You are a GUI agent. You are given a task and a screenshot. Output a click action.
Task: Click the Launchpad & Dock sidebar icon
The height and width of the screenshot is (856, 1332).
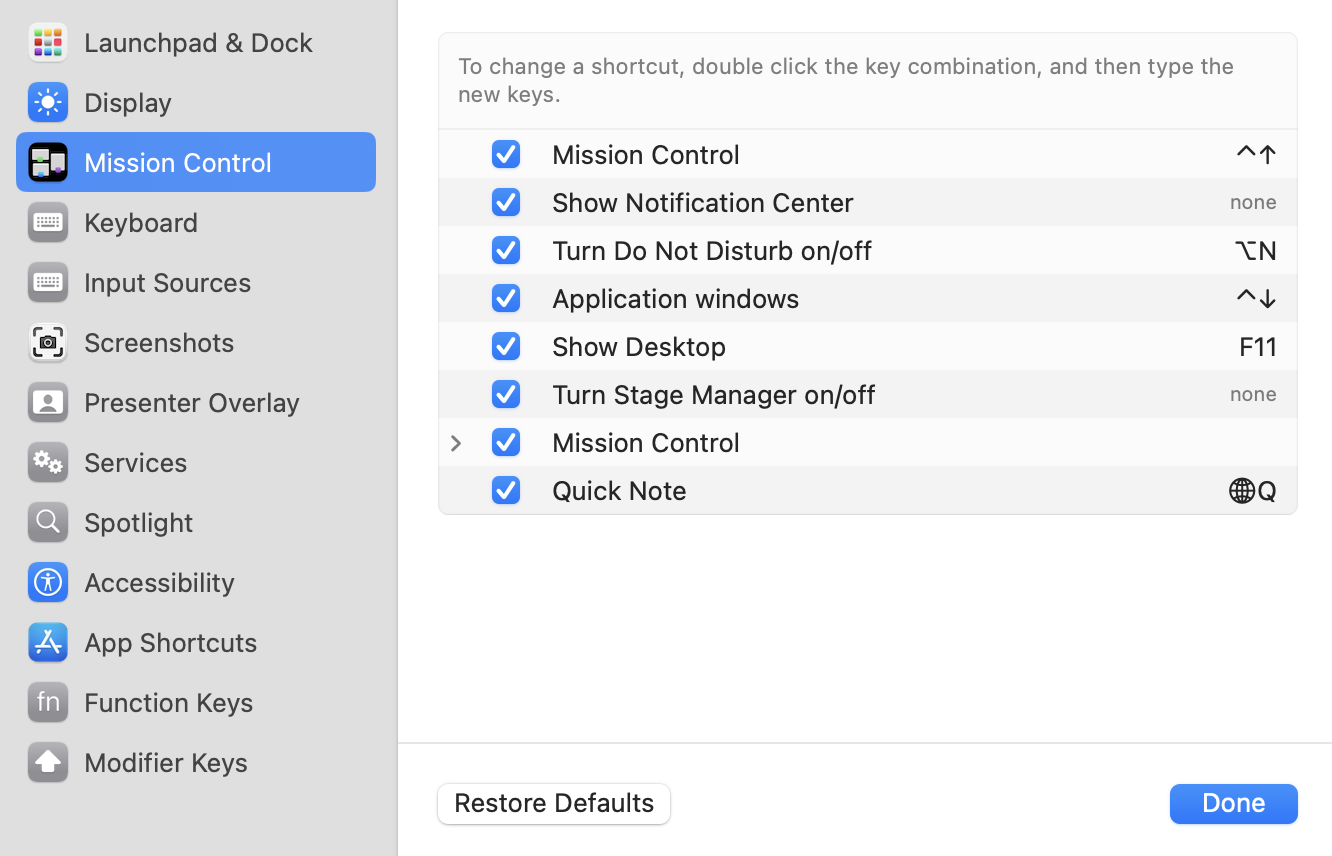click(x=47, y=42)
